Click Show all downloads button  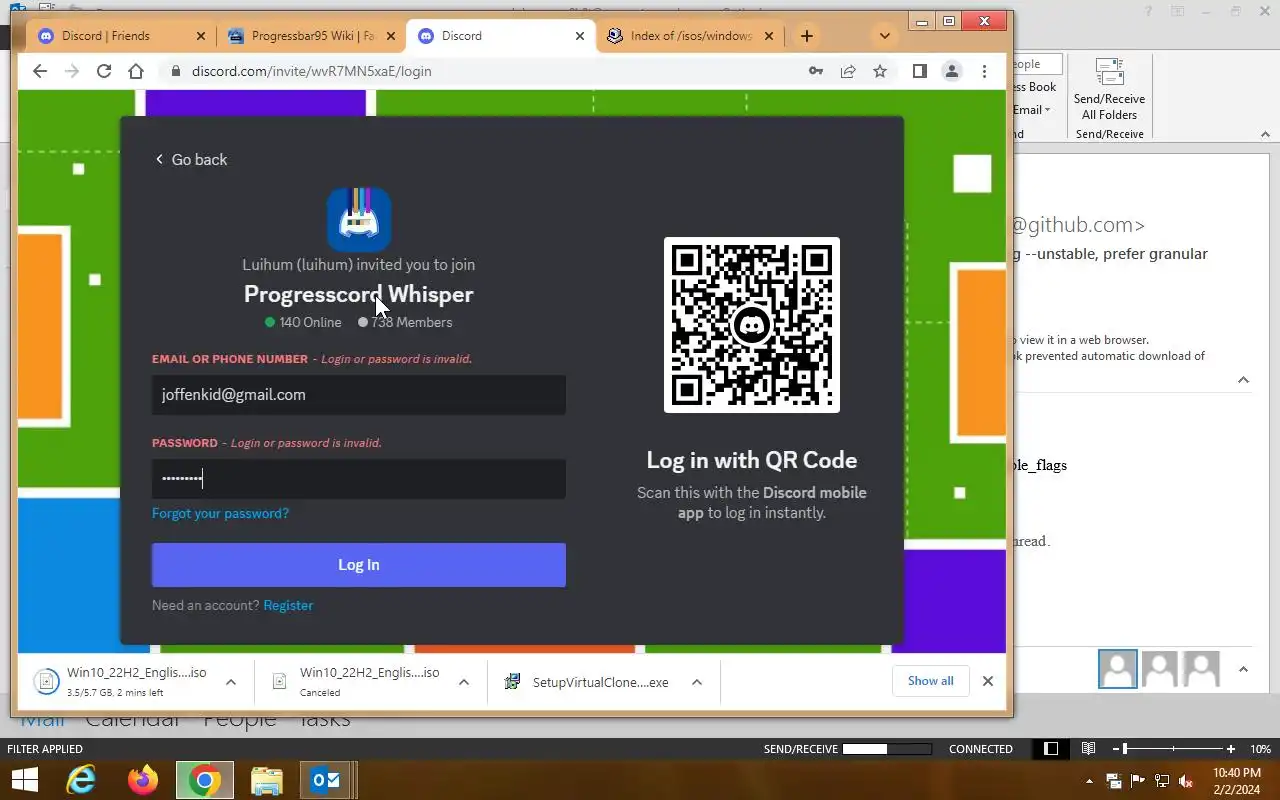(x=931, y=681)
